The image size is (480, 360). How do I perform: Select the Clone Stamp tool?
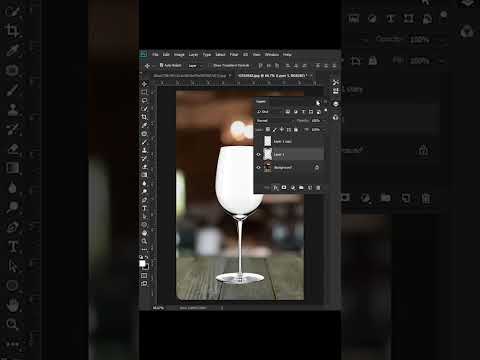pos(144,151)
